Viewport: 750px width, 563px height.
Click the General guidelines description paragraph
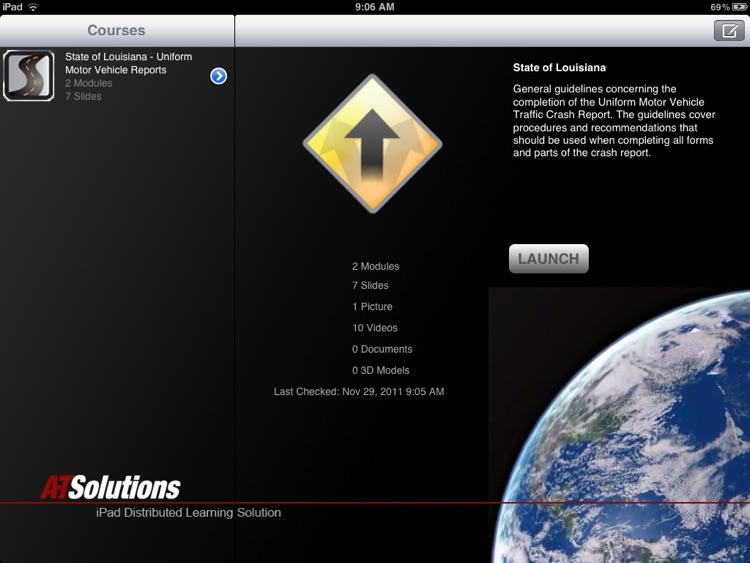point(614,121)
